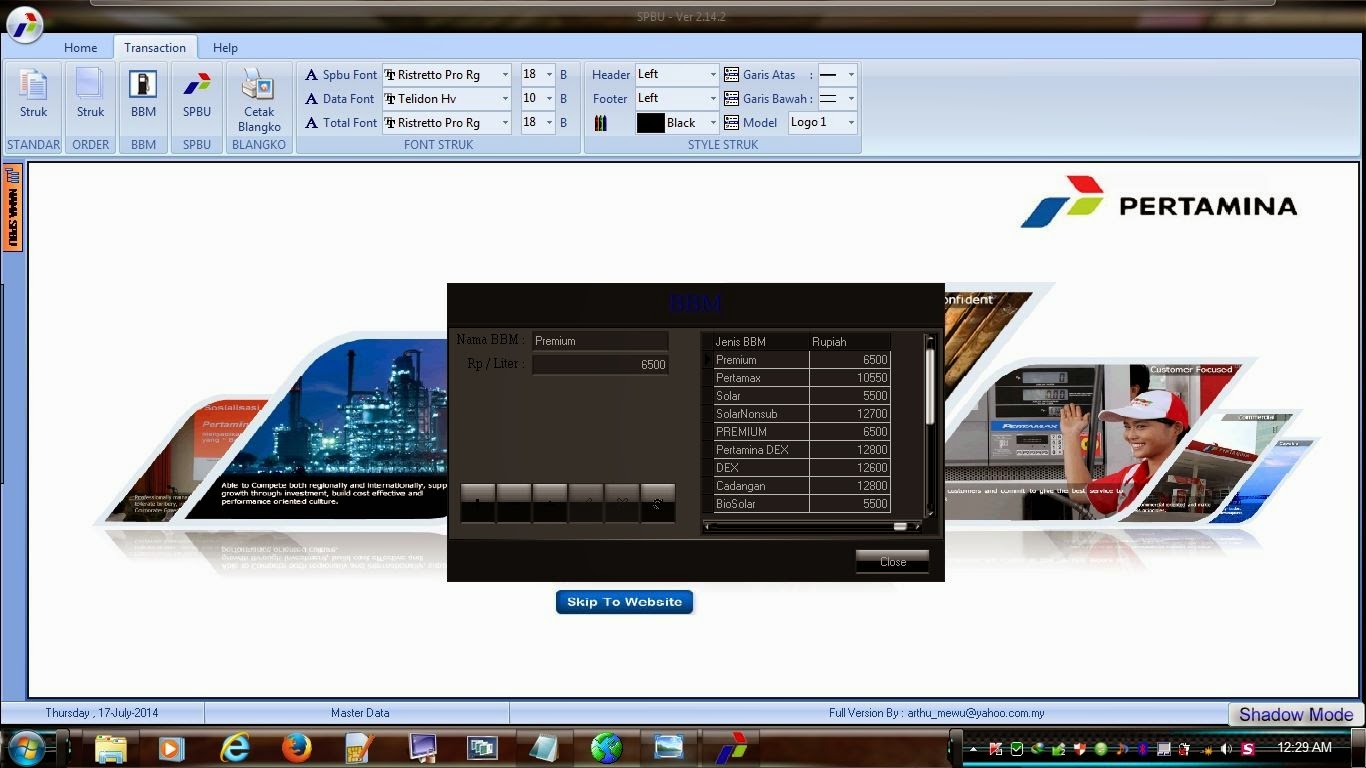Click the Garis Bawah line style icon
The height and width of the screenshot is (768, 1366).
point(731,99)
